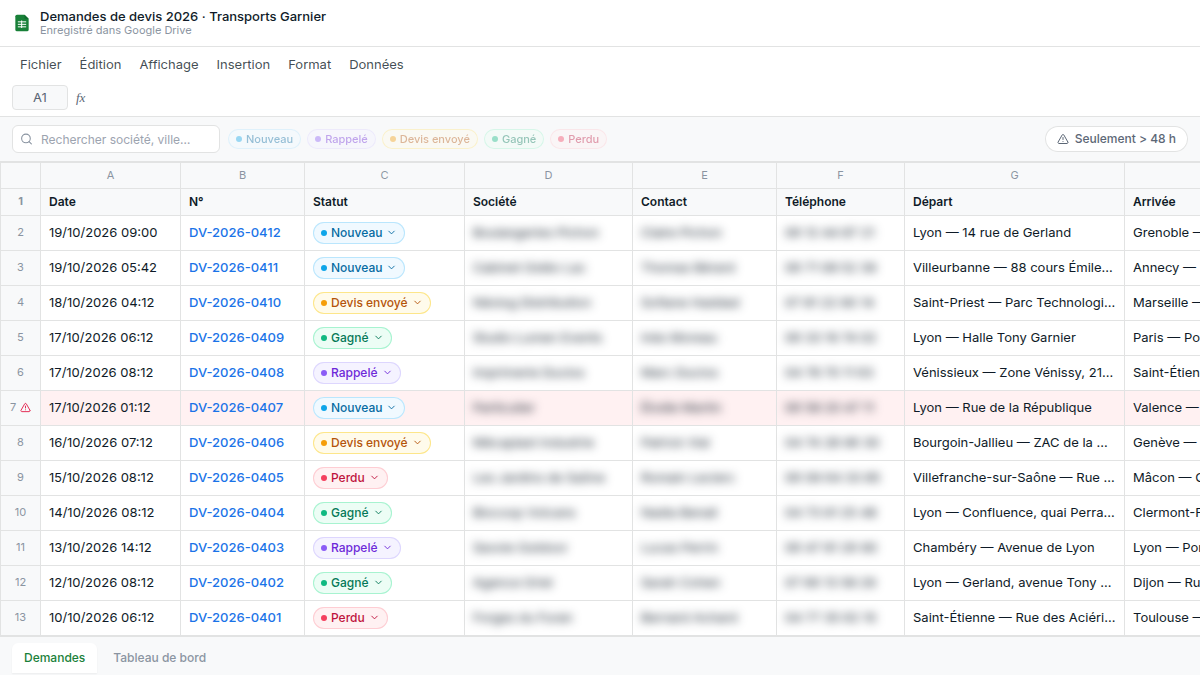Click cell Chambéry — Avenue de Lyon
The image size is (1200, 675).
tap(1014, 548)
